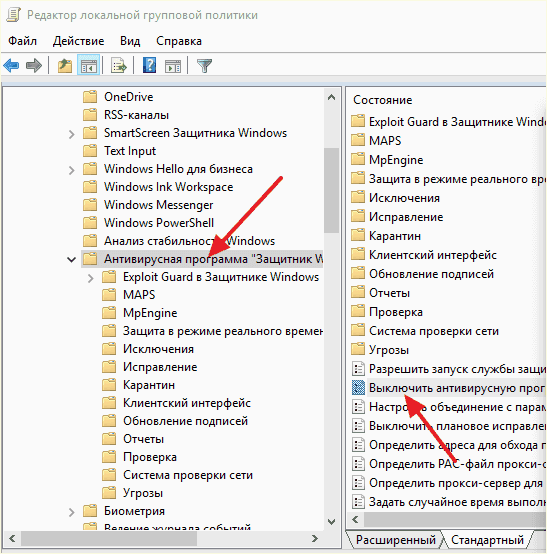The width and height of the screenshot is (547, 554).
Task: Select OneDrive folder in the tree
Action: point(128,97)
